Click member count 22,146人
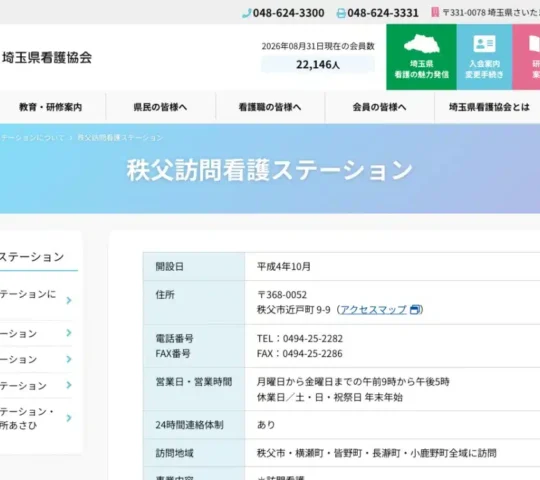Image resolution: width=540 pixels, height=480 pixels. tap(318, 64)
